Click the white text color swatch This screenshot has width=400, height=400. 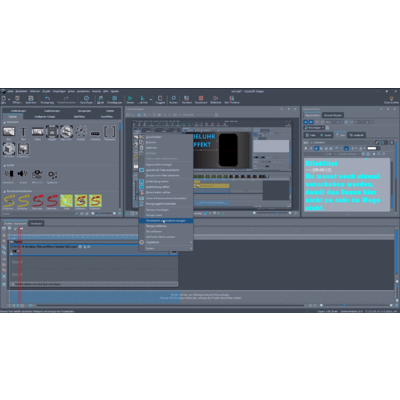372,148
